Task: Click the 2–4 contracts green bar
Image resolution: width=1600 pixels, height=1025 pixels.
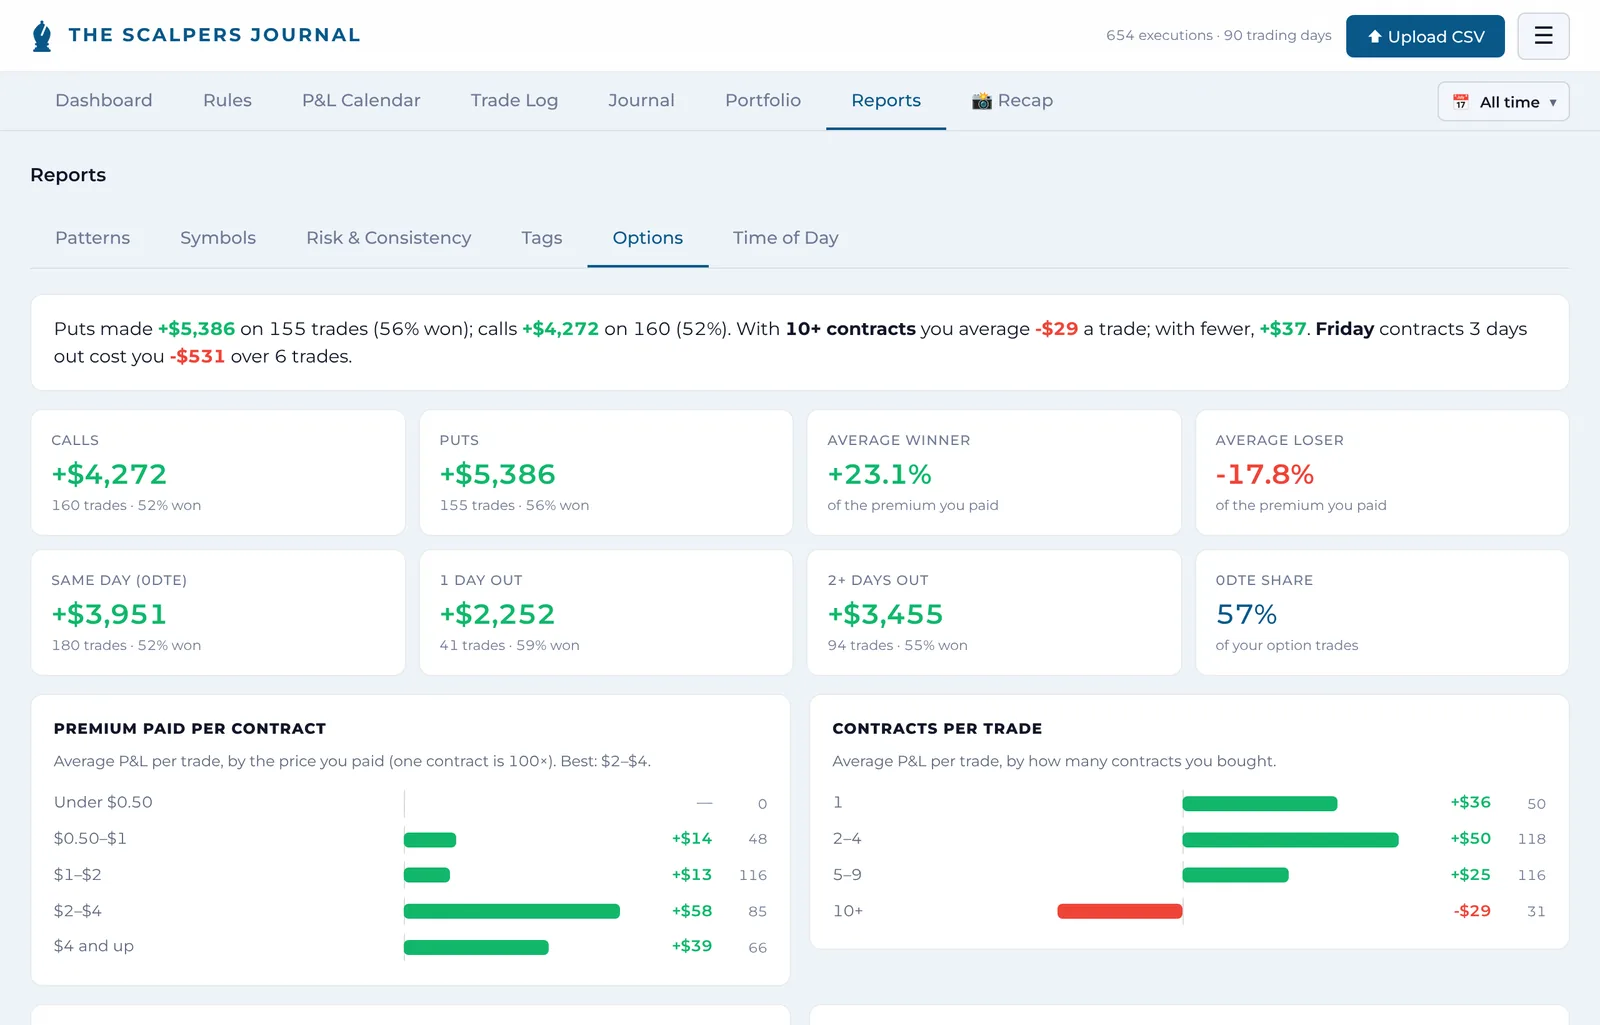Action: click(x=1290, y=839)
